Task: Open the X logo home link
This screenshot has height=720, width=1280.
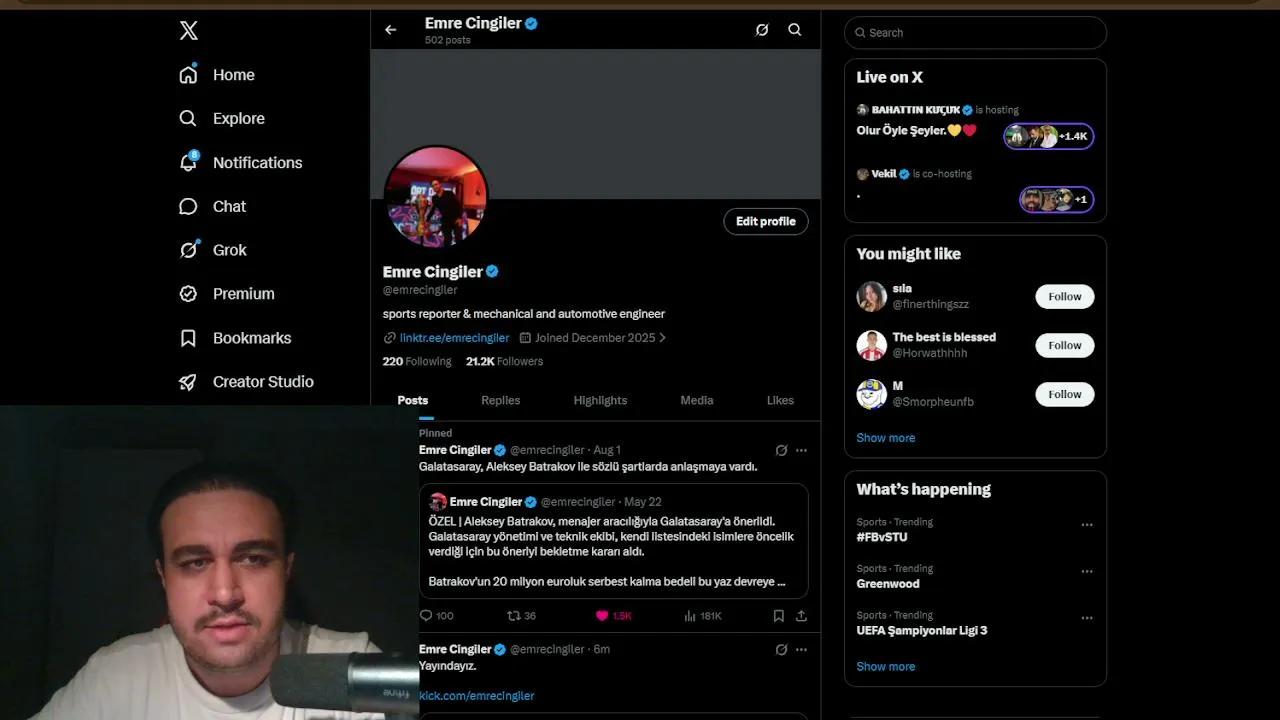Action: point(189,31)
